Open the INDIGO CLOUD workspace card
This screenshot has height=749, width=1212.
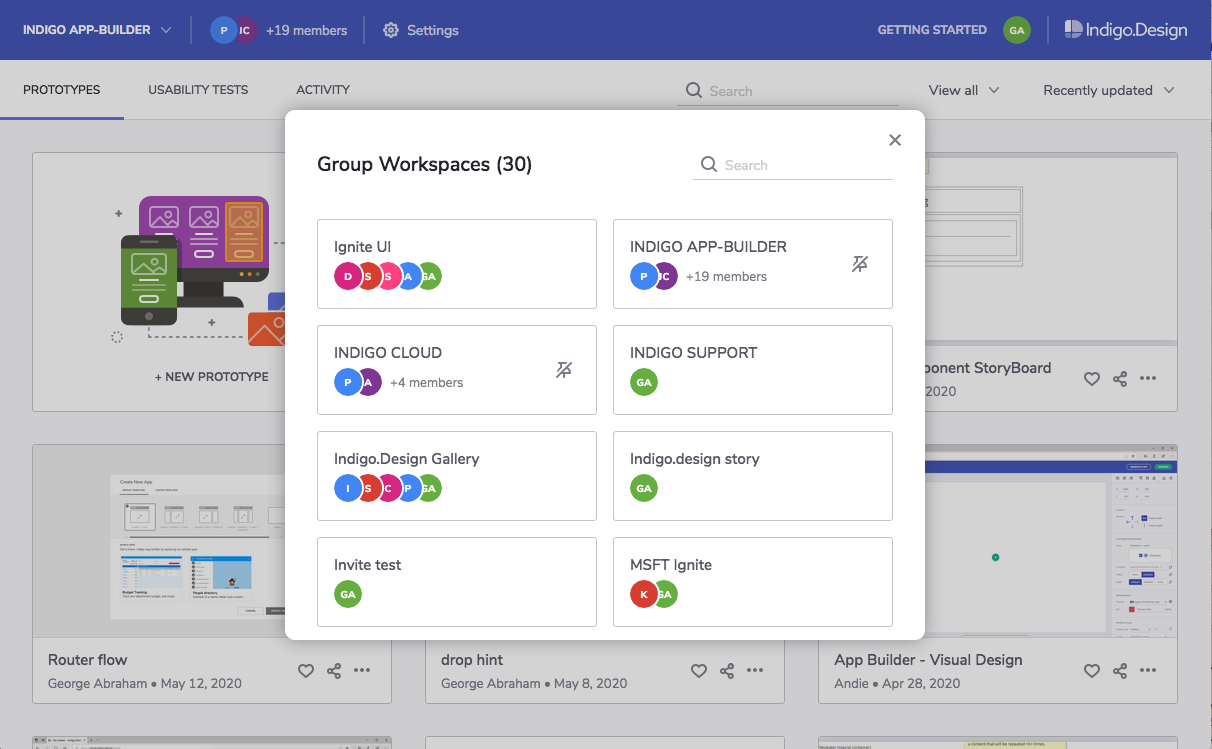pos(457,370)
